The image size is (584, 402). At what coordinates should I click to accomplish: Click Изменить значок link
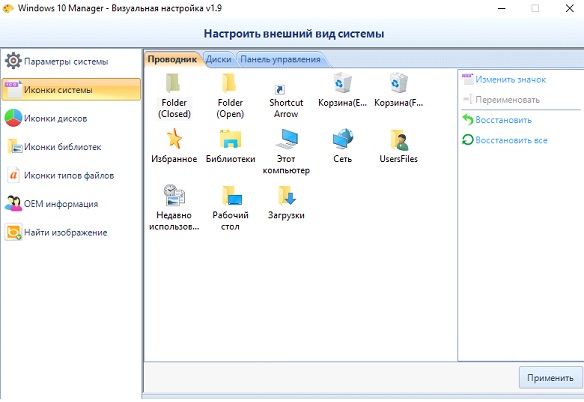coord(504,79)
